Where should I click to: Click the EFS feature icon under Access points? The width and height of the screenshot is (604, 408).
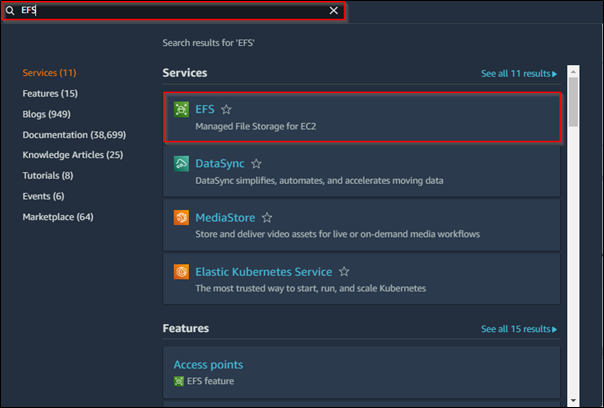click(179, 381)
